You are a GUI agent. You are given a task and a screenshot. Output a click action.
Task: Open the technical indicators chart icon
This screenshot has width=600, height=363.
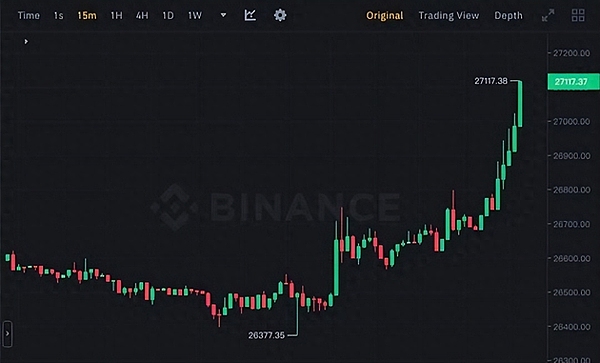[250, 15]
